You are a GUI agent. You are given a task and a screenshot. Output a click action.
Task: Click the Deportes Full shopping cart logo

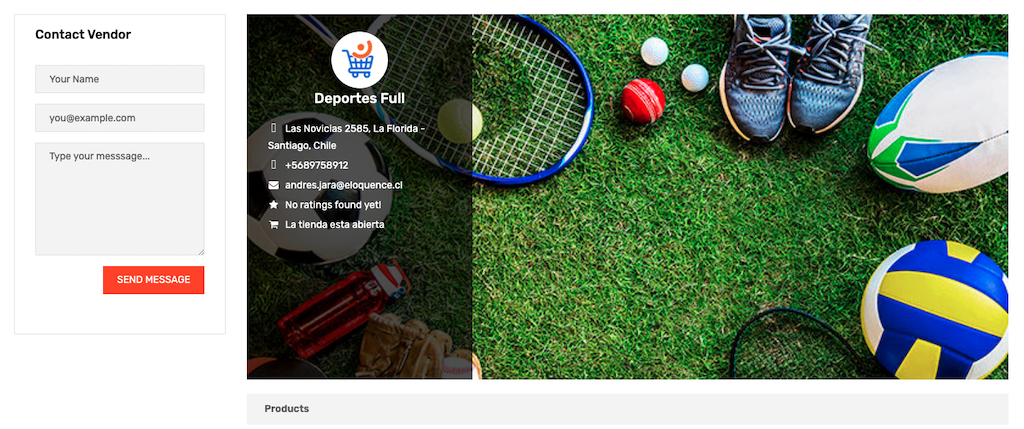[359, 59]
